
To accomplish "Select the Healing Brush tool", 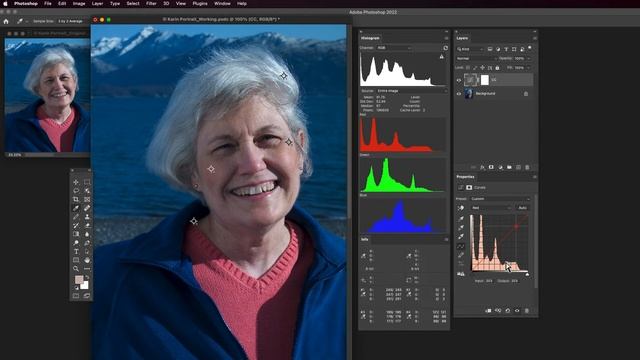I will click(x=87, y=208).
